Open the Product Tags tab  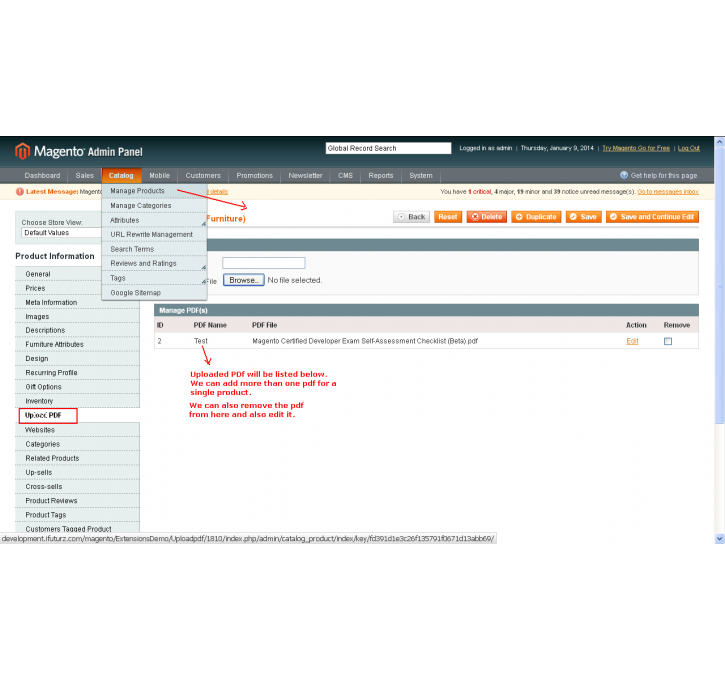tap(77, 515)
